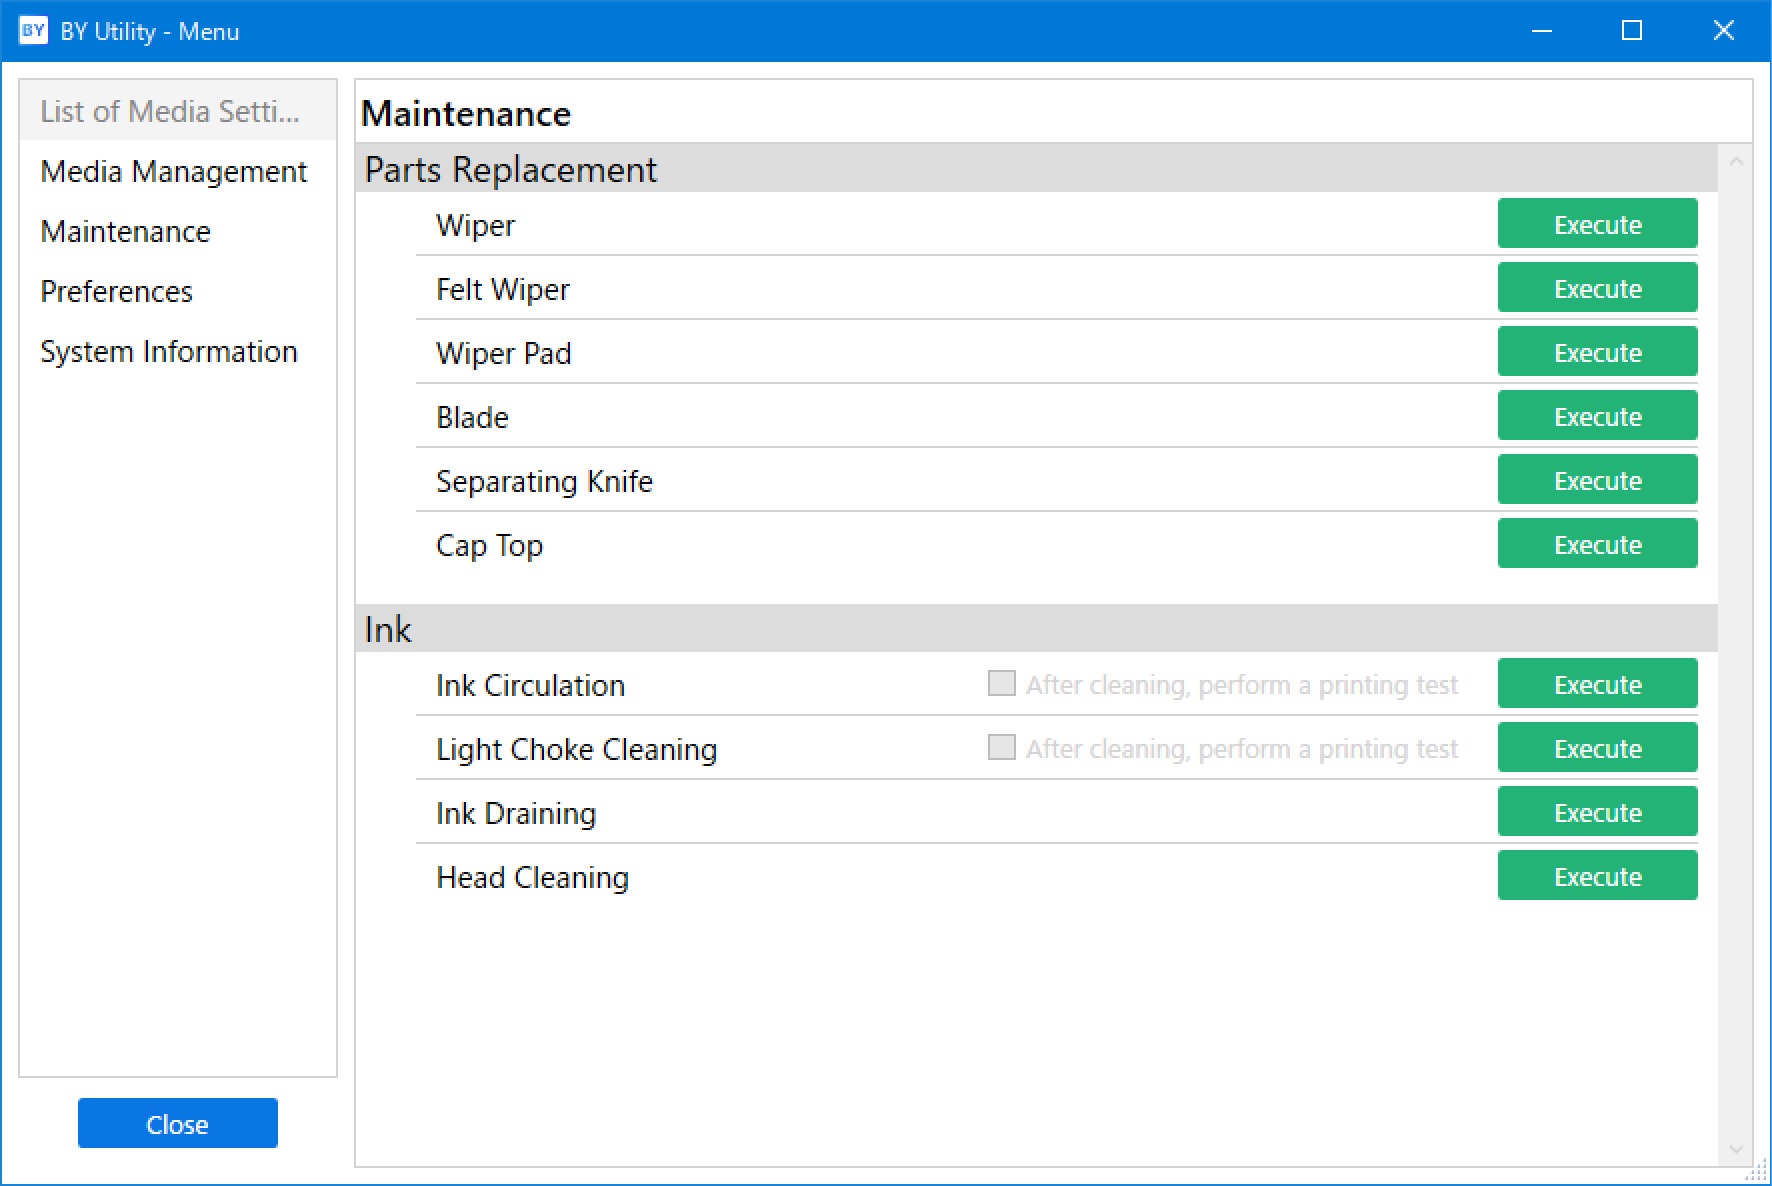Open System Information page
Viewport: 1772px width, 1186px height.
pyautogui.click(x=168, y=352)
